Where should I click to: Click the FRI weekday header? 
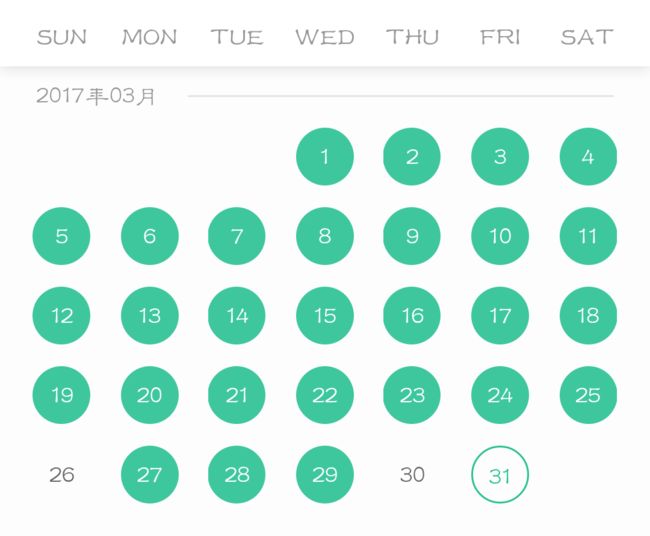[x=500, y=37]
